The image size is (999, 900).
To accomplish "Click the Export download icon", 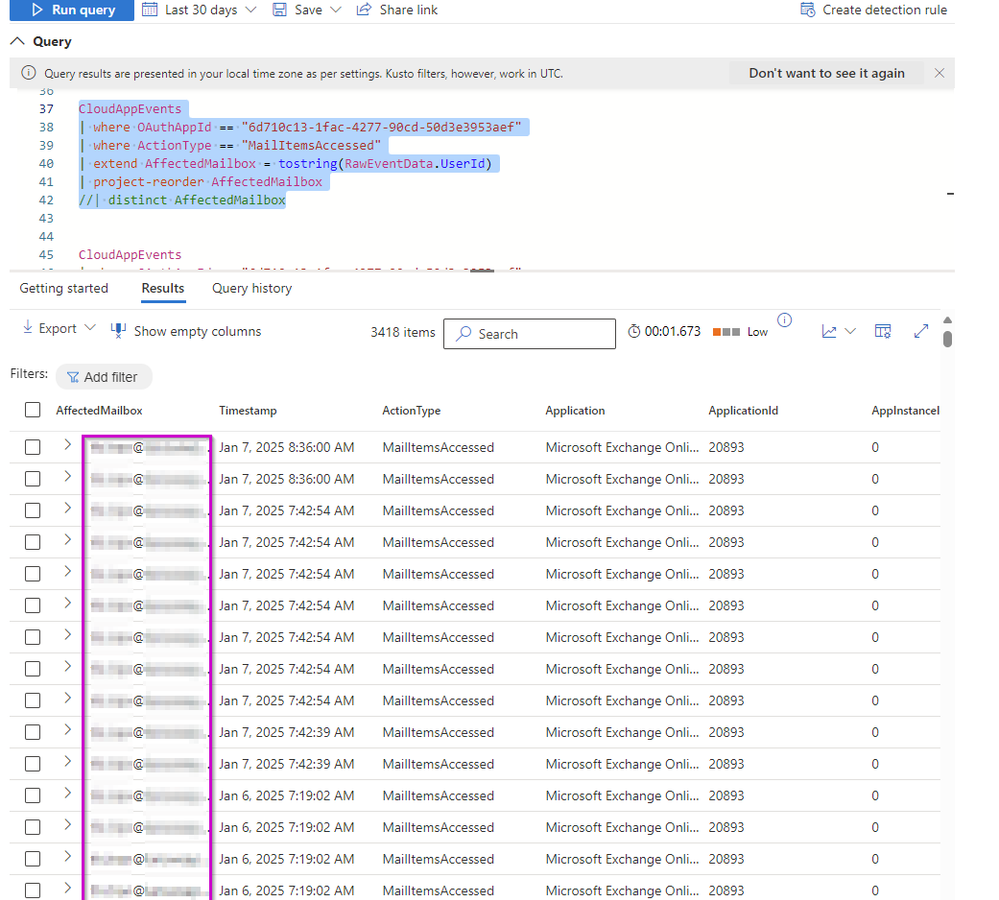I will [x=27, y=327].
